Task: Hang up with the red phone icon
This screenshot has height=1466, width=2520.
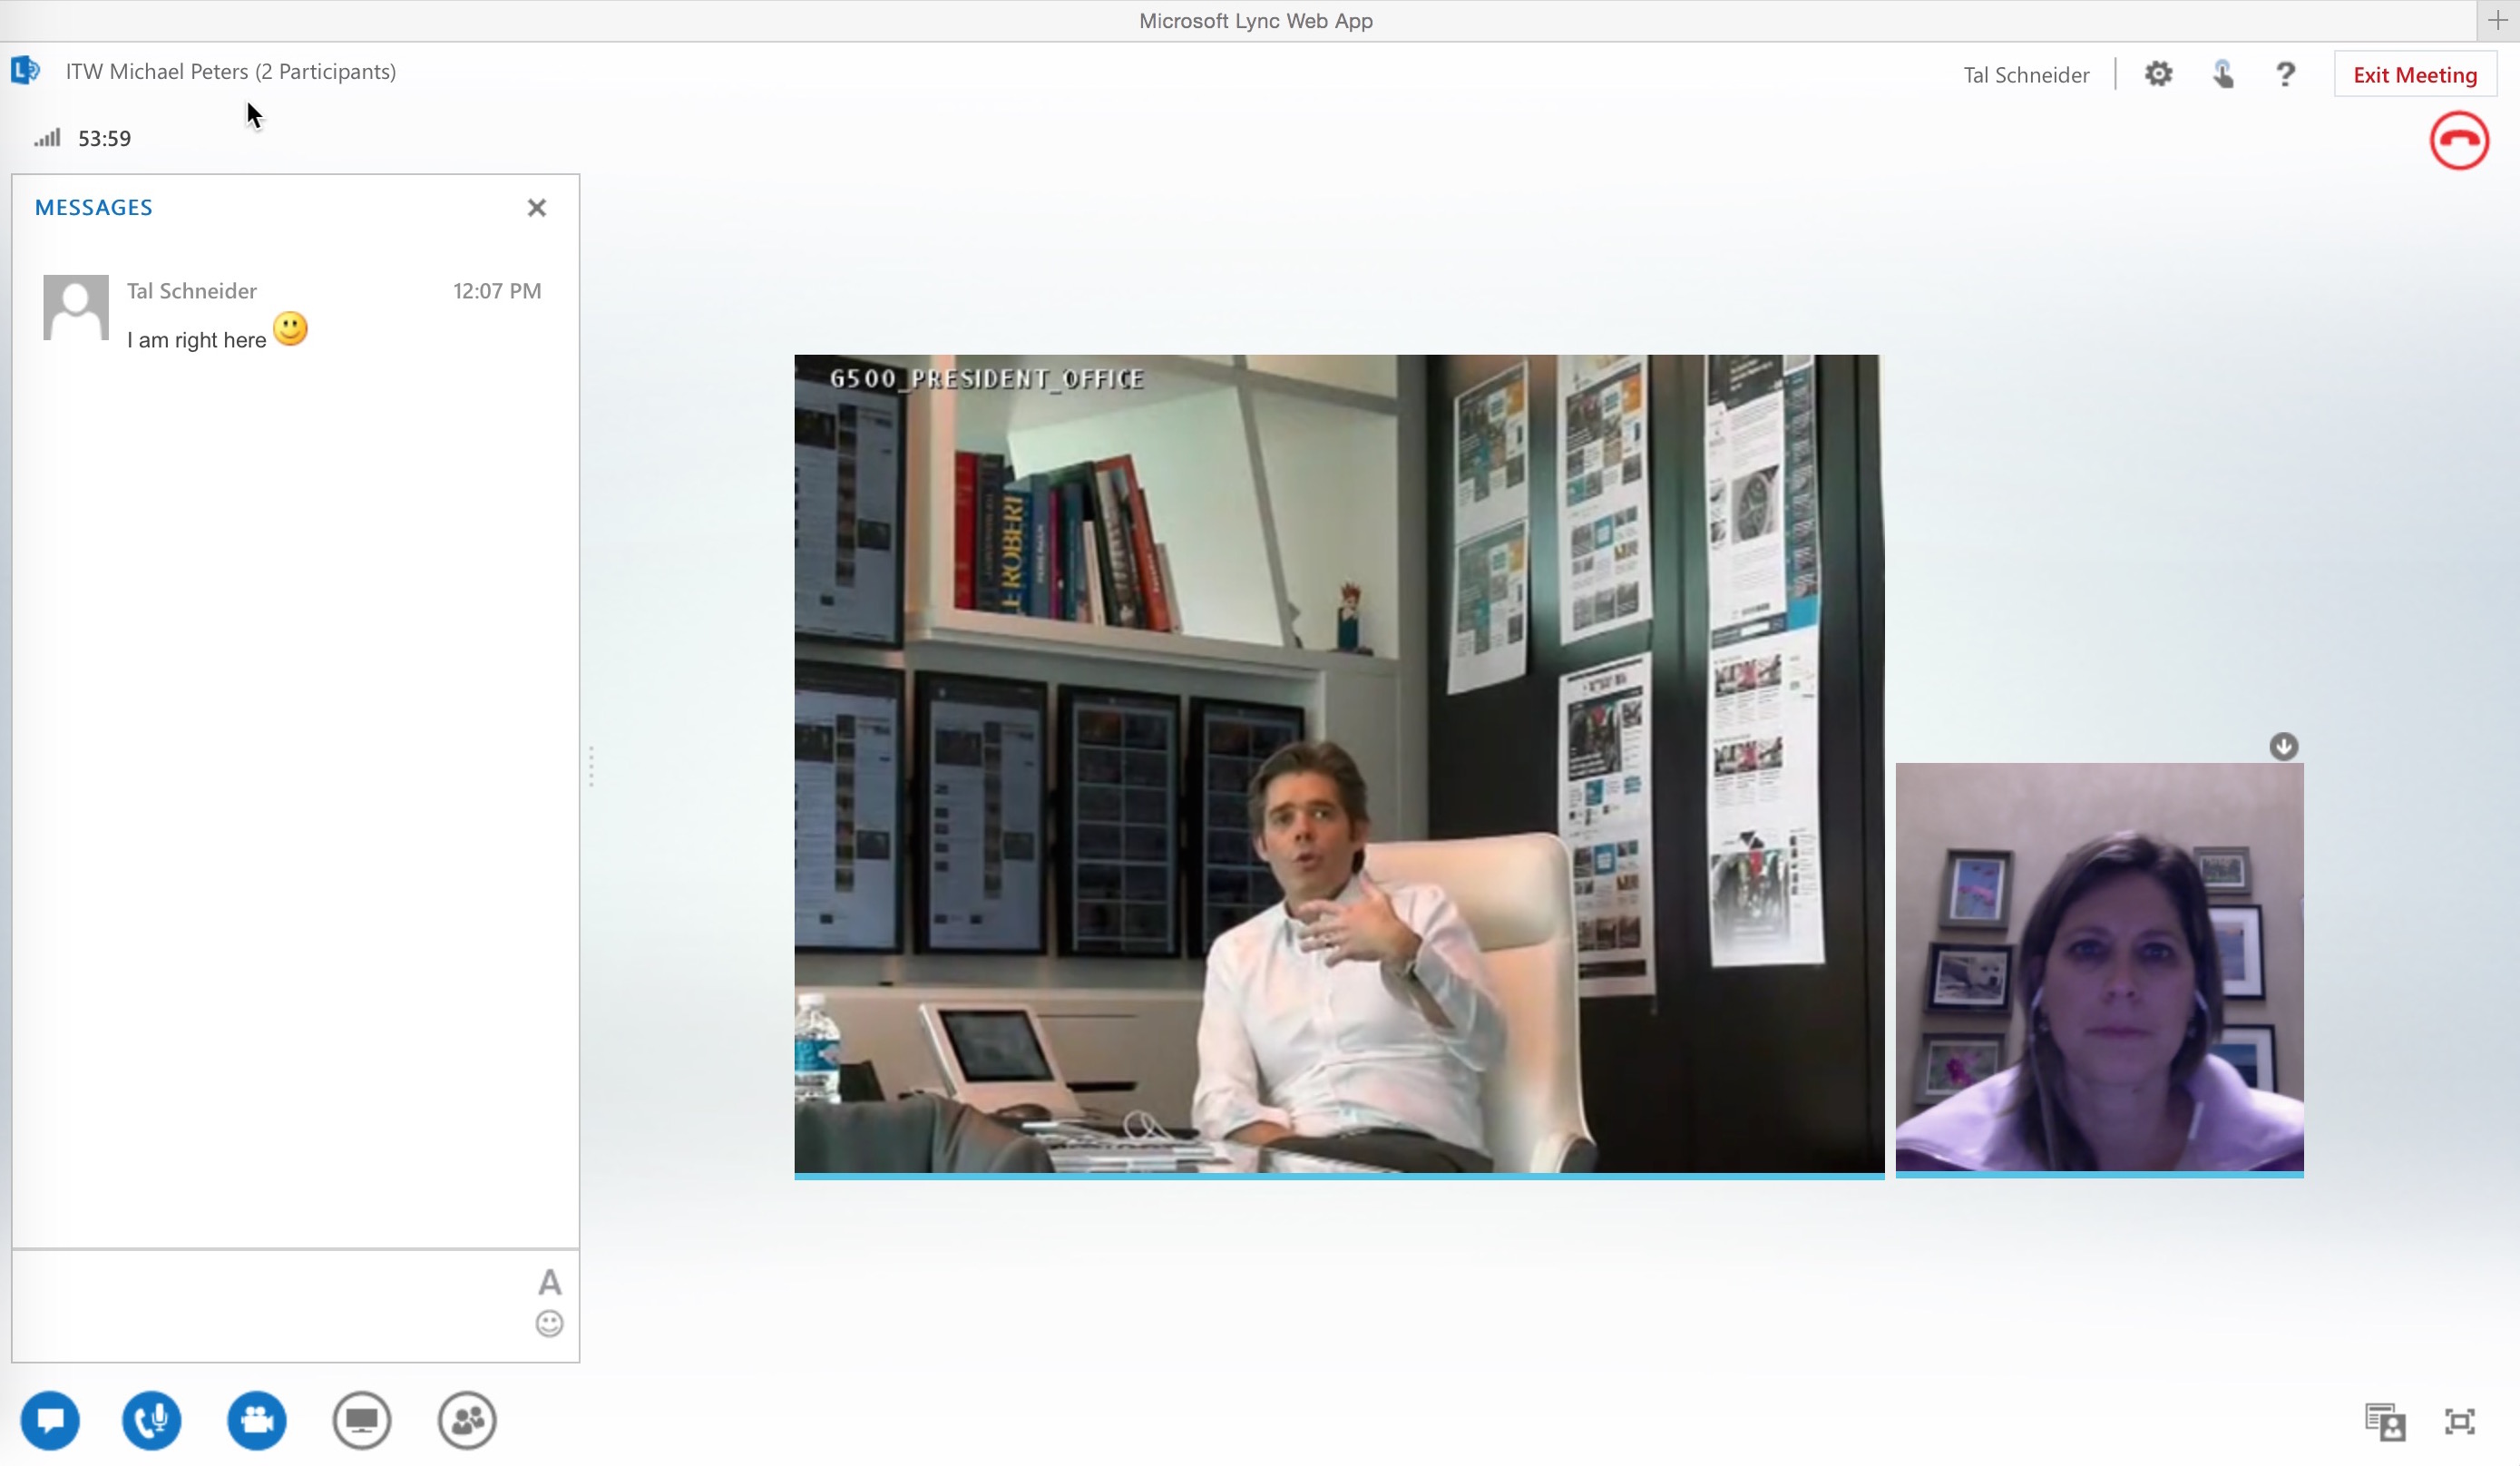Action: (2459, 141)
